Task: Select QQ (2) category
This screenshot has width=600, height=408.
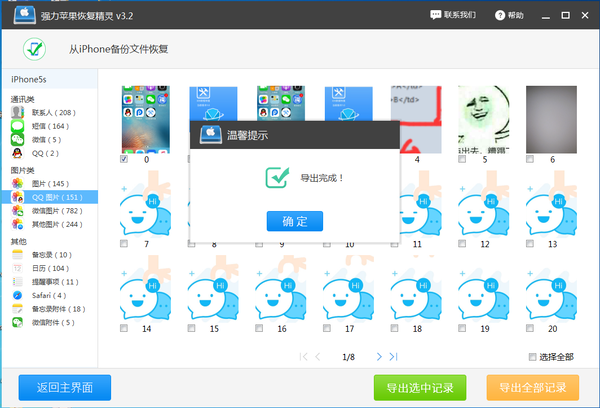Action: [50, 153]
